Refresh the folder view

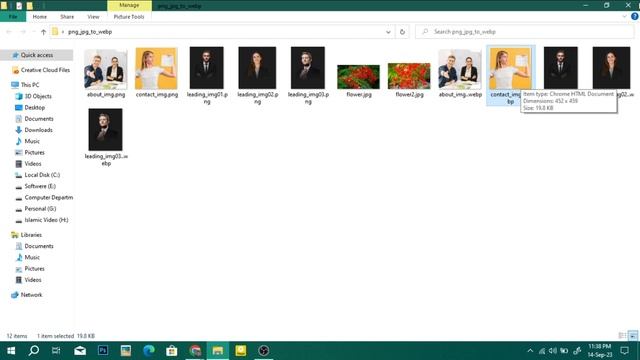click(402, 32)
